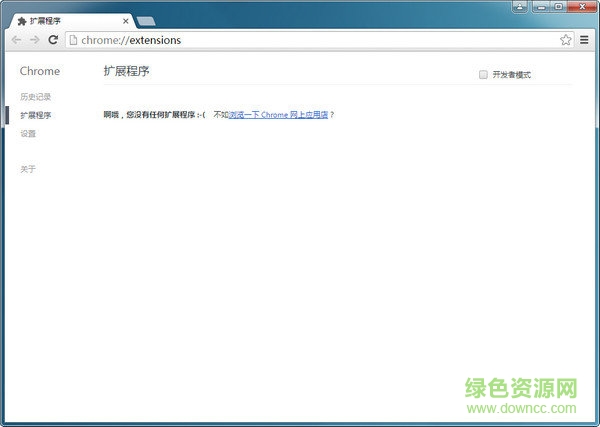Close the Chrome window
600x427 pixels.
click(582, 7)
